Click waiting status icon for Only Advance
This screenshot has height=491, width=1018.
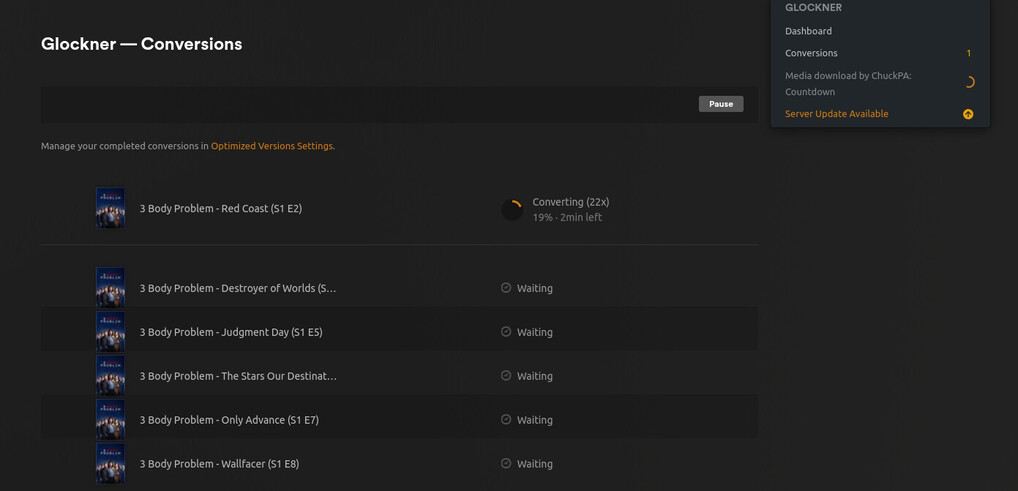pyautogui.click(x=506, y=420)
